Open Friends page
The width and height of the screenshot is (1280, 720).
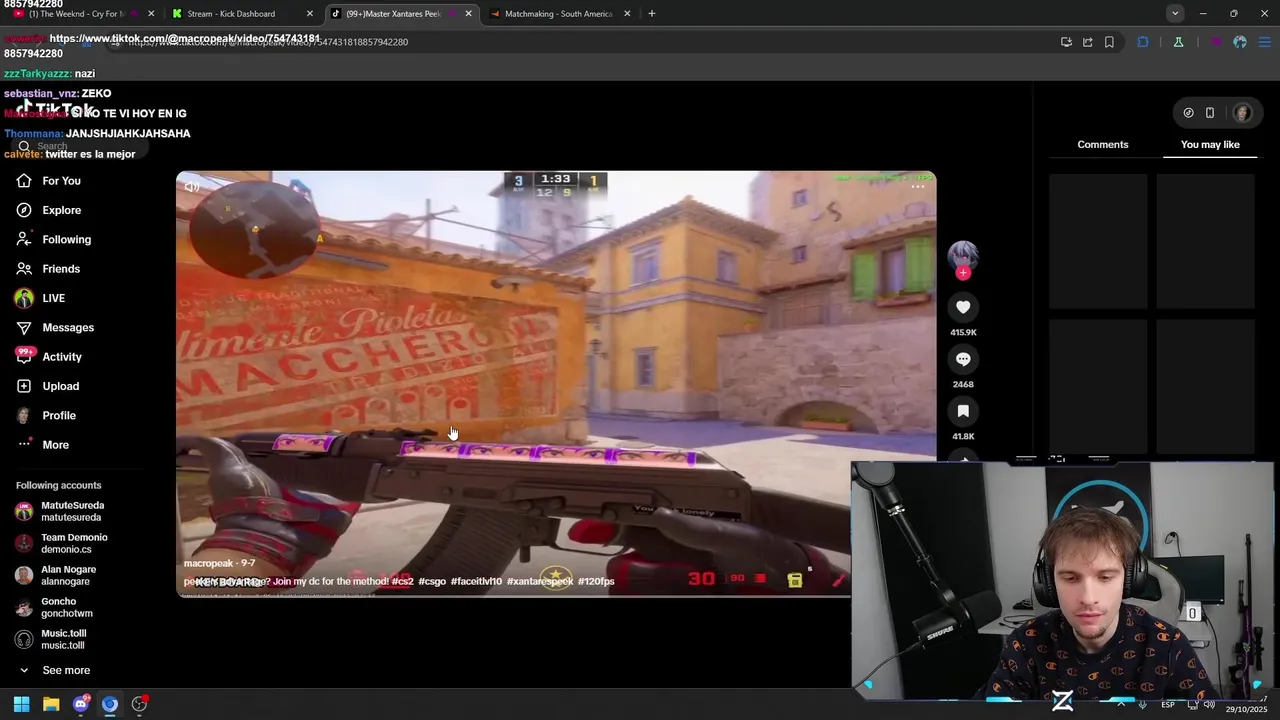click(61, 269)
